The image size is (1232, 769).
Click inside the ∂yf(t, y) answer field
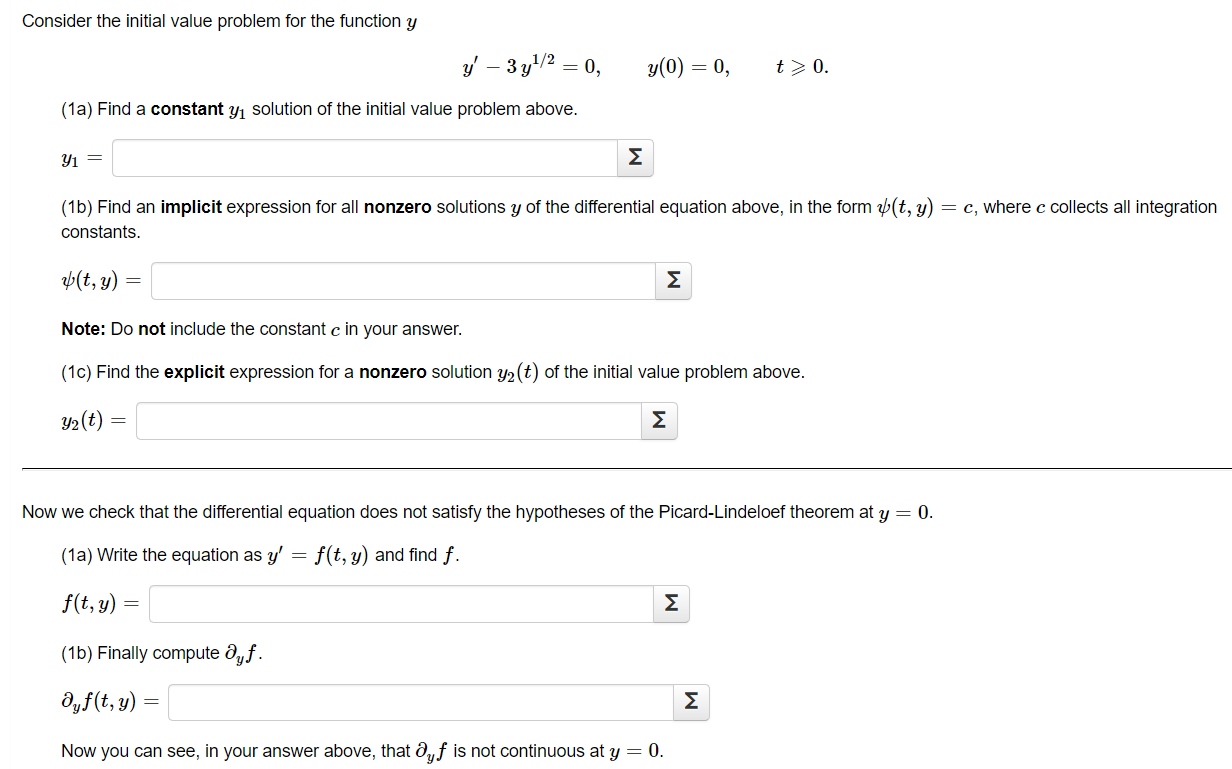click(420, 702)
